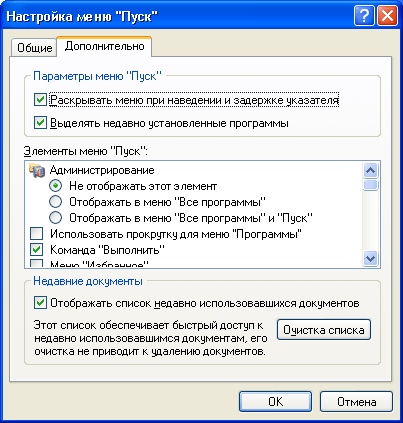Uncheck Команда "Выполнить" checkbox
The width and height of the screenshot is (403, 423).
pyautogui.click(x=37, y=250)
